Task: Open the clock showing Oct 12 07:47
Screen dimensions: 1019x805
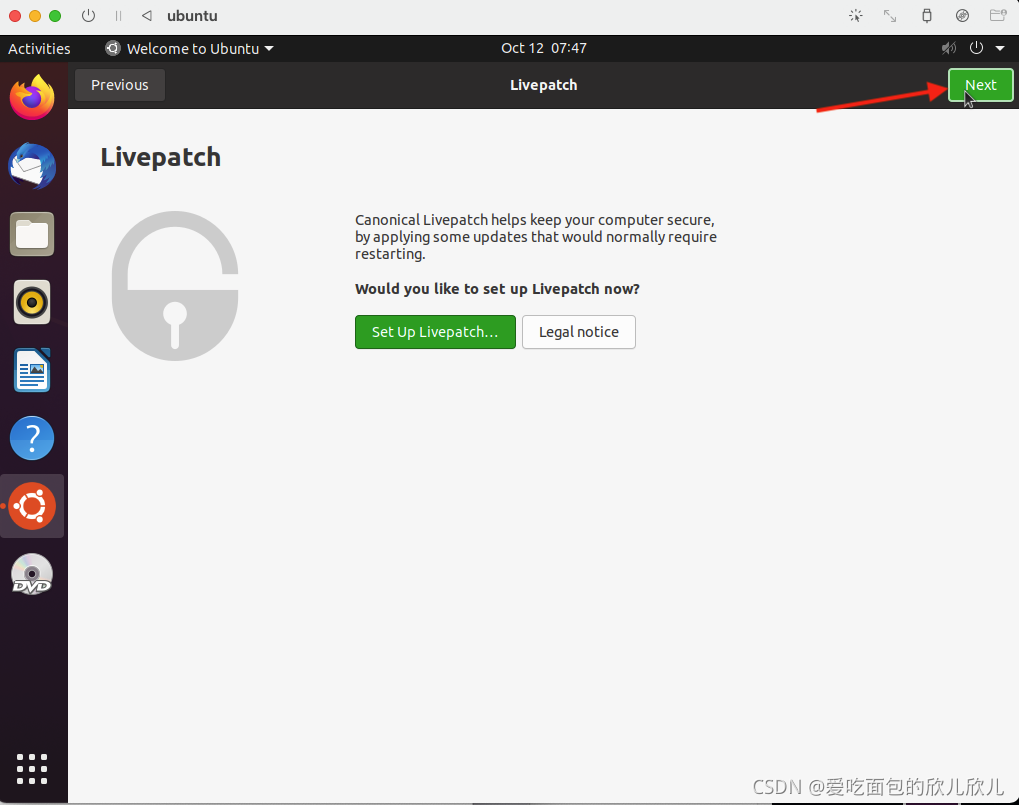Action: click(543, 48)
